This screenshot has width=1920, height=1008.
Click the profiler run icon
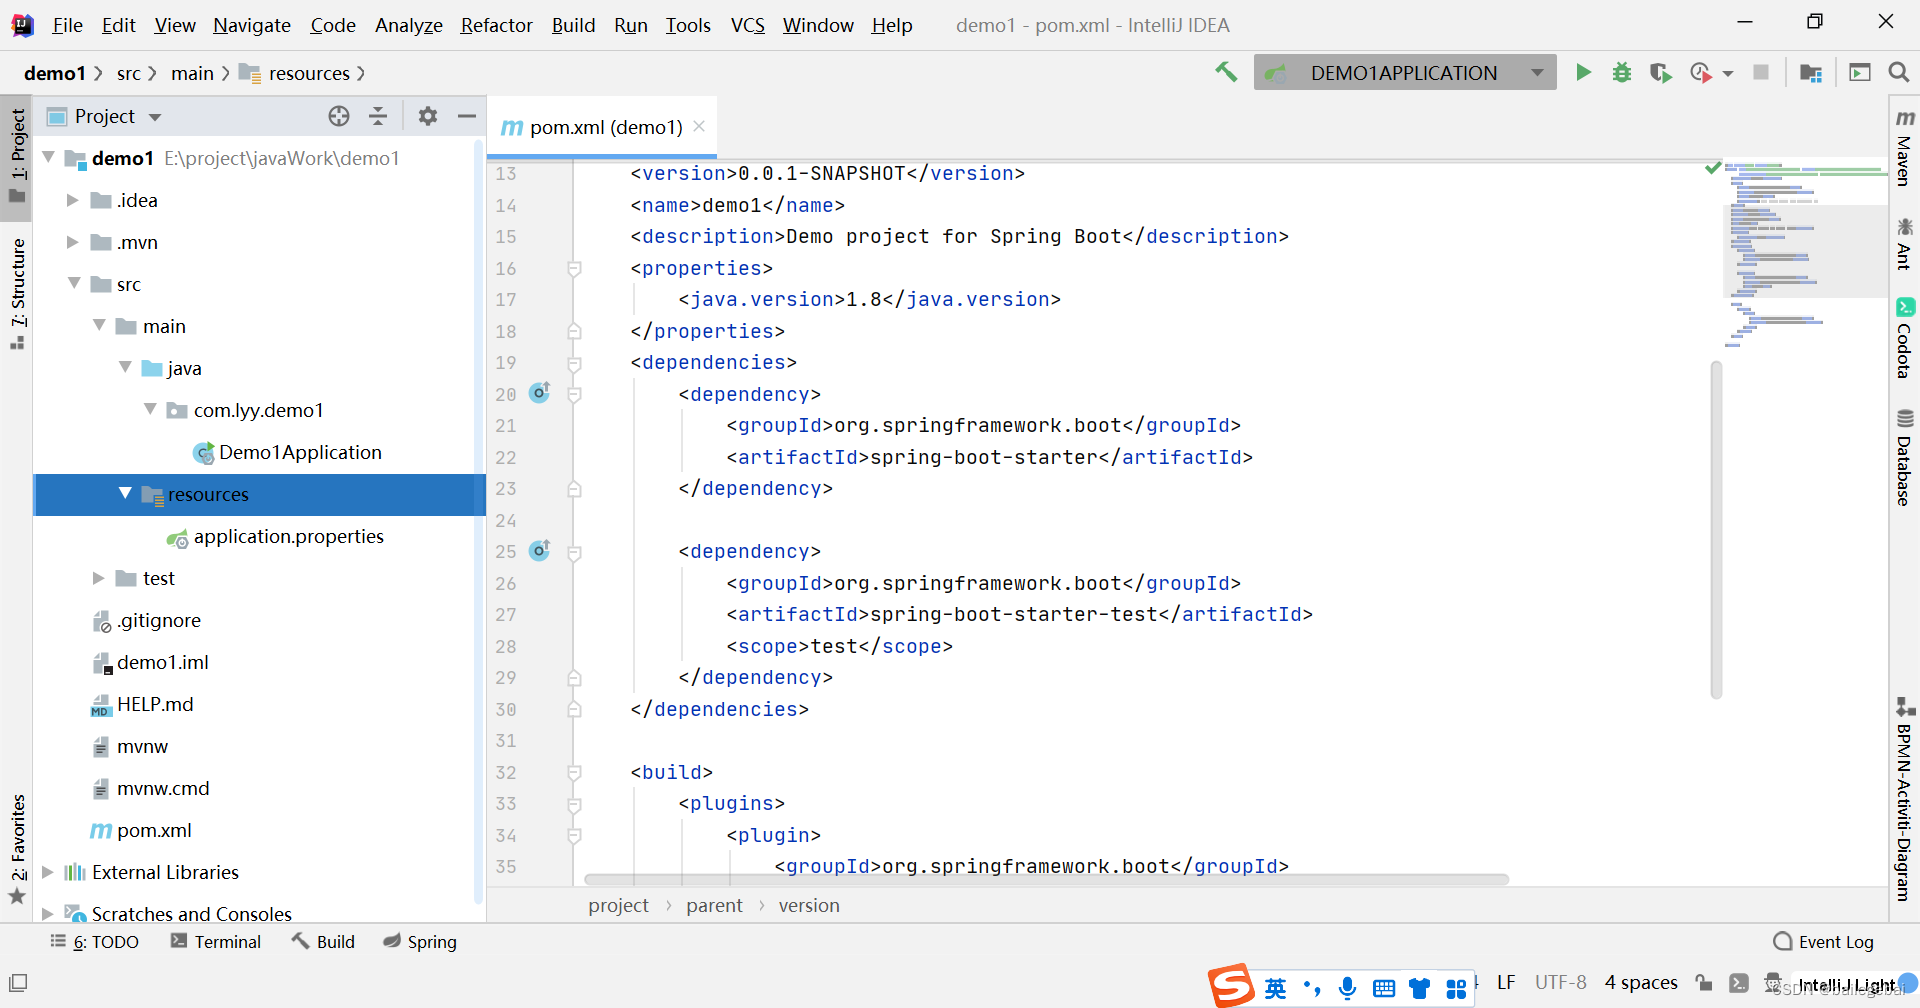point(1700,72)
